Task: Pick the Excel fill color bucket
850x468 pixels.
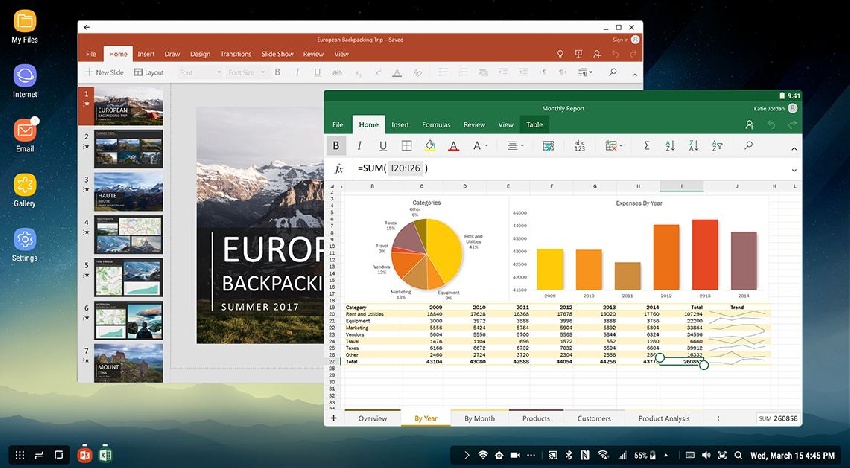Action: tap(428, 146)
